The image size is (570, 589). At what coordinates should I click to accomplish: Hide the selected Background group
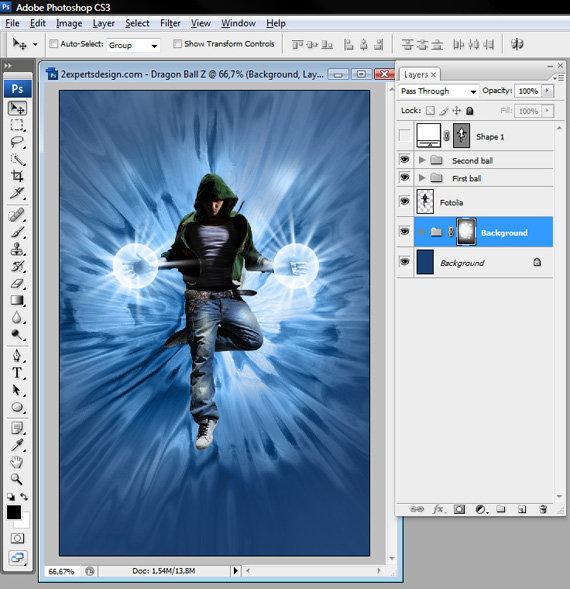click(405, 231)
